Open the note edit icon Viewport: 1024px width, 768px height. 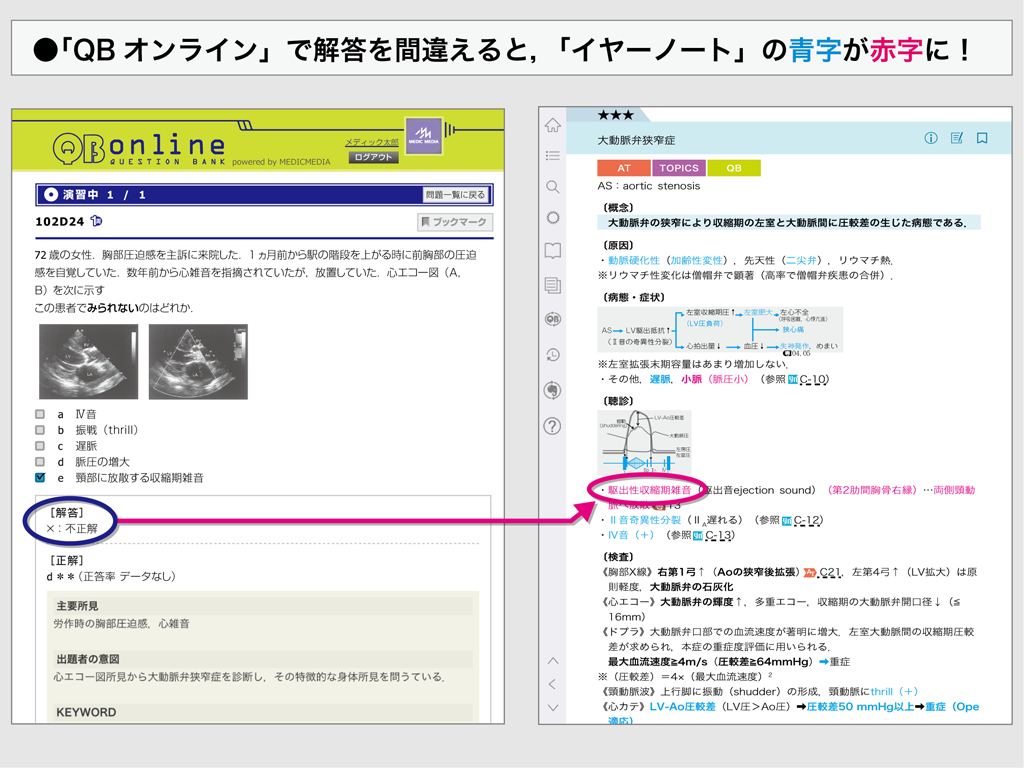(x=957, y=138)
